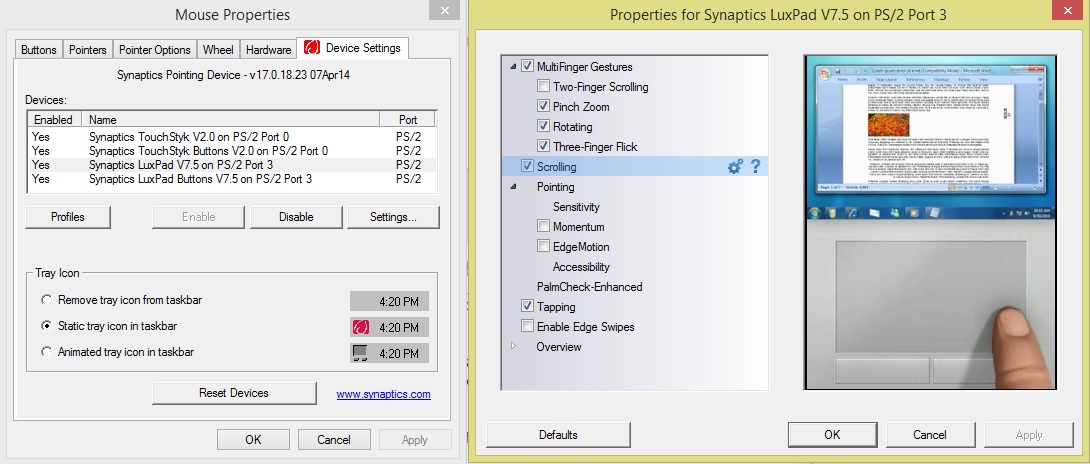
Task: Select the Device Settings tab
Action: 353,48
